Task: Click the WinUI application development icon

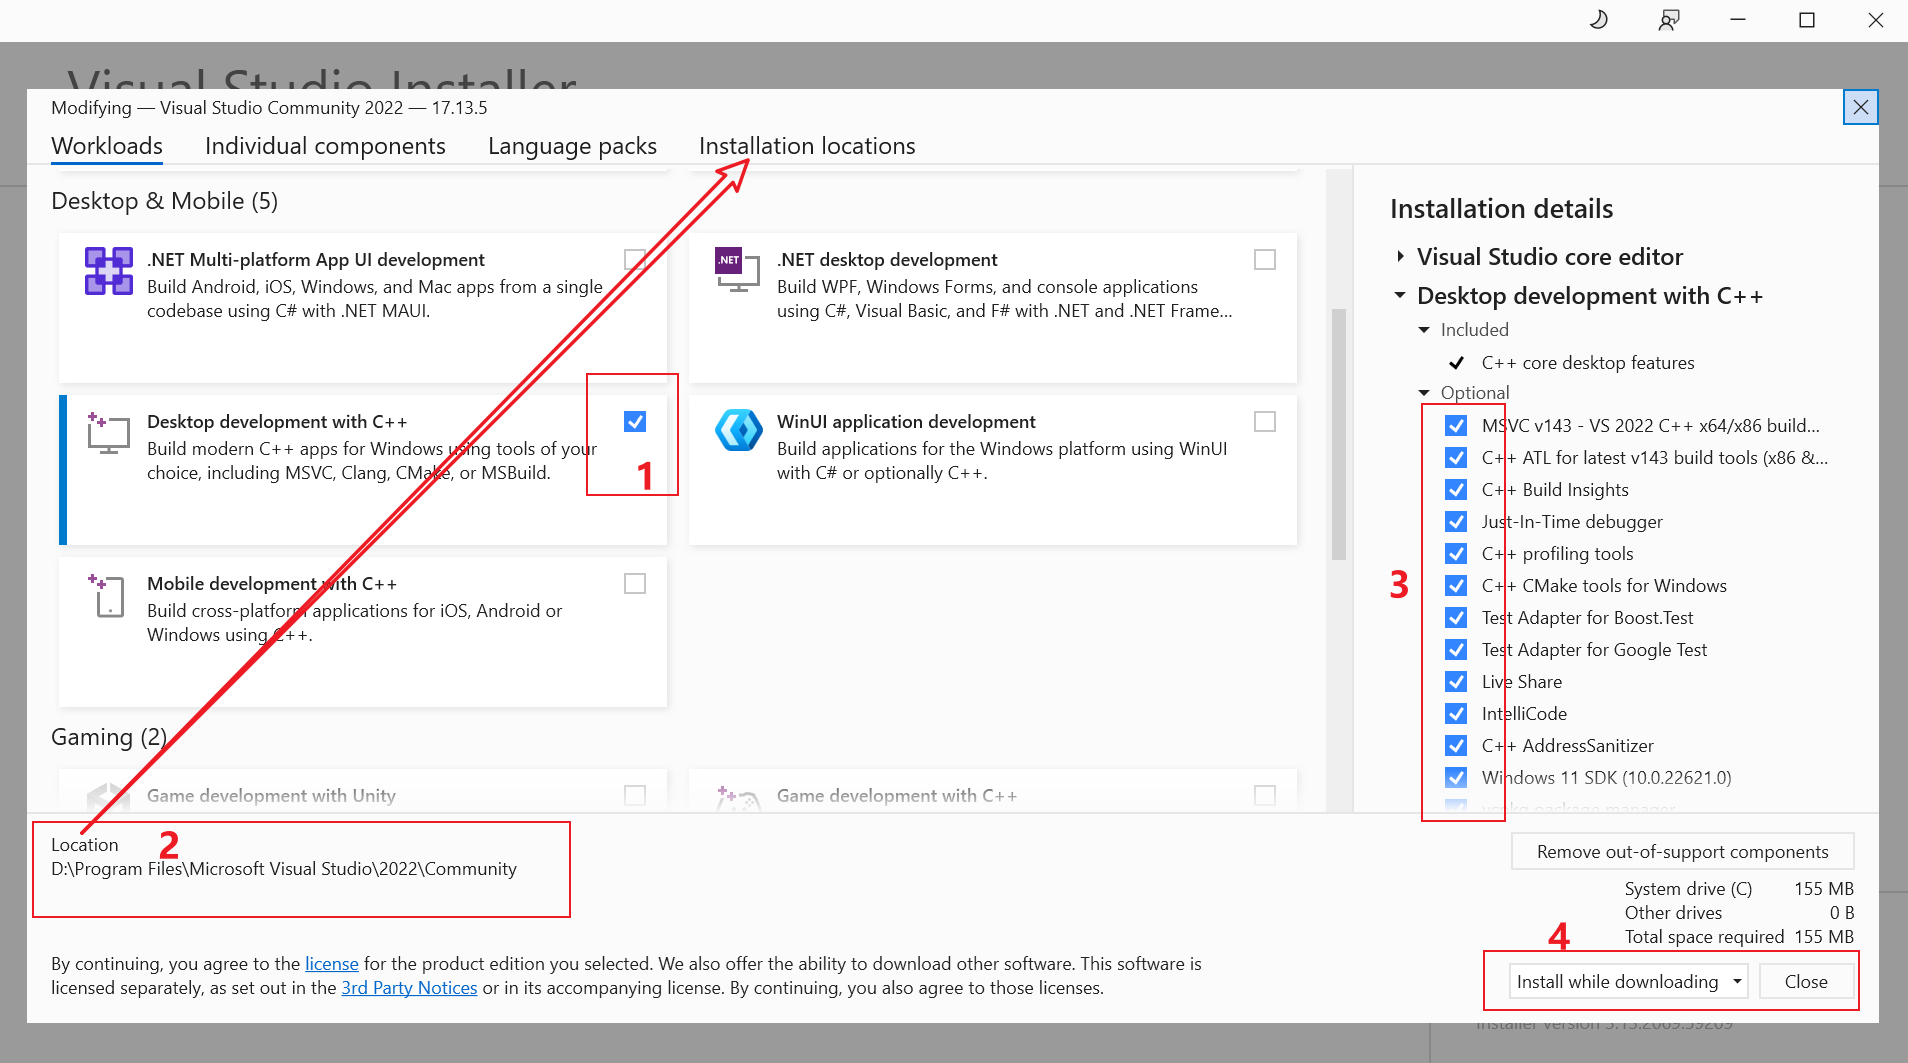Action: [x=739, y=431]
